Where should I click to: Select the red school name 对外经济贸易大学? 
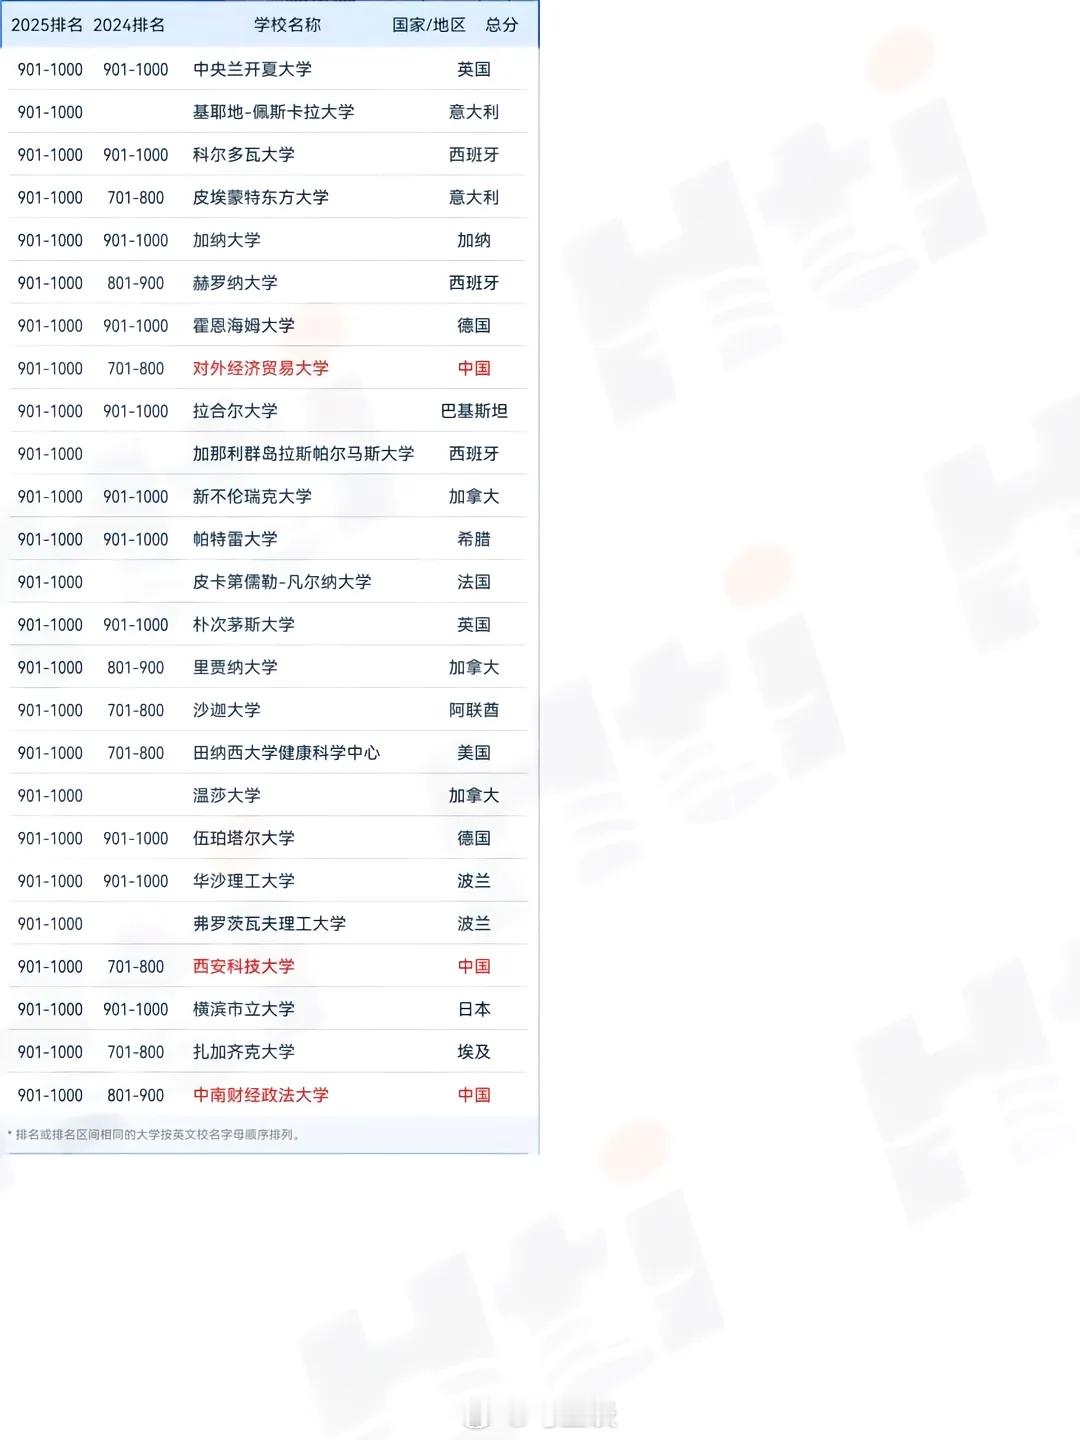pos(261,369)
